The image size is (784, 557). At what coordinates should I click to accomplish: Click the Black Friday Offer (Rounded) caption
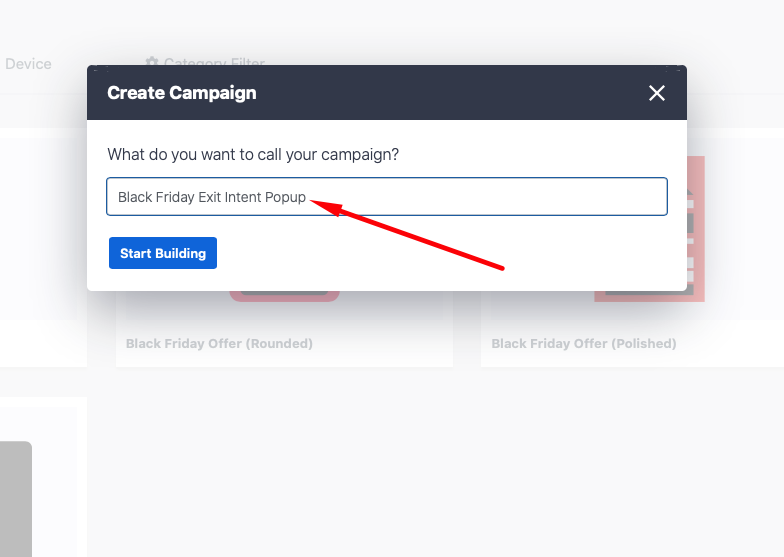click(219, 343)
